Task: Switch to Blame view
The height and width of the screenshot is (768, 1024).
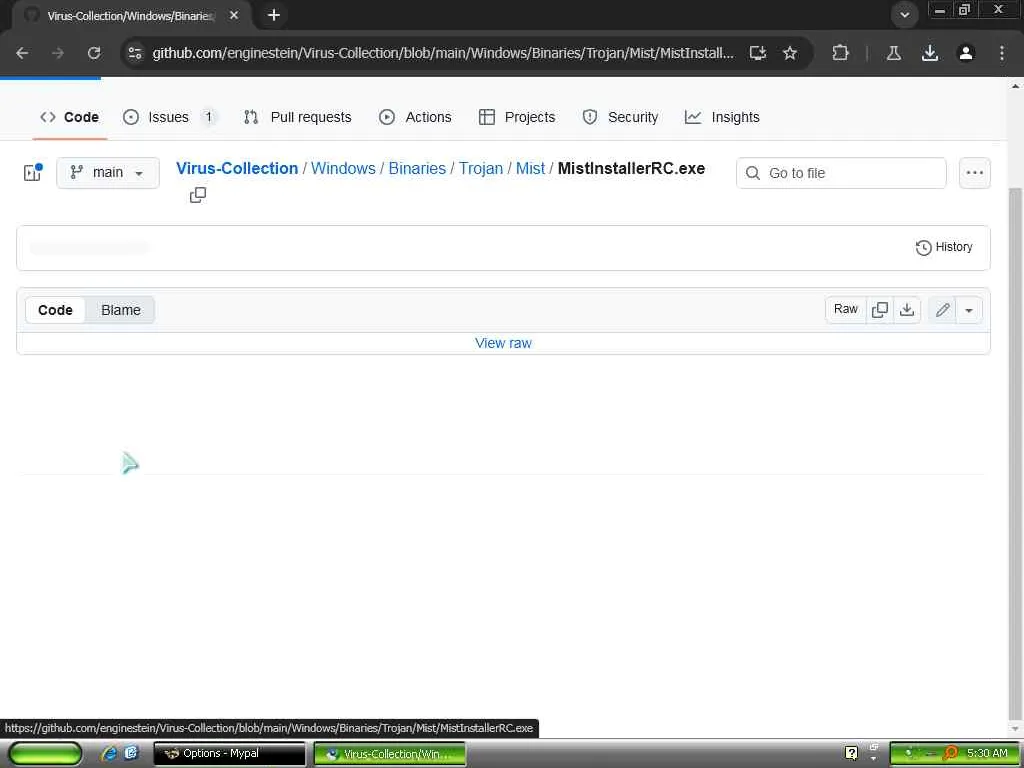Action: pos(121,310)
